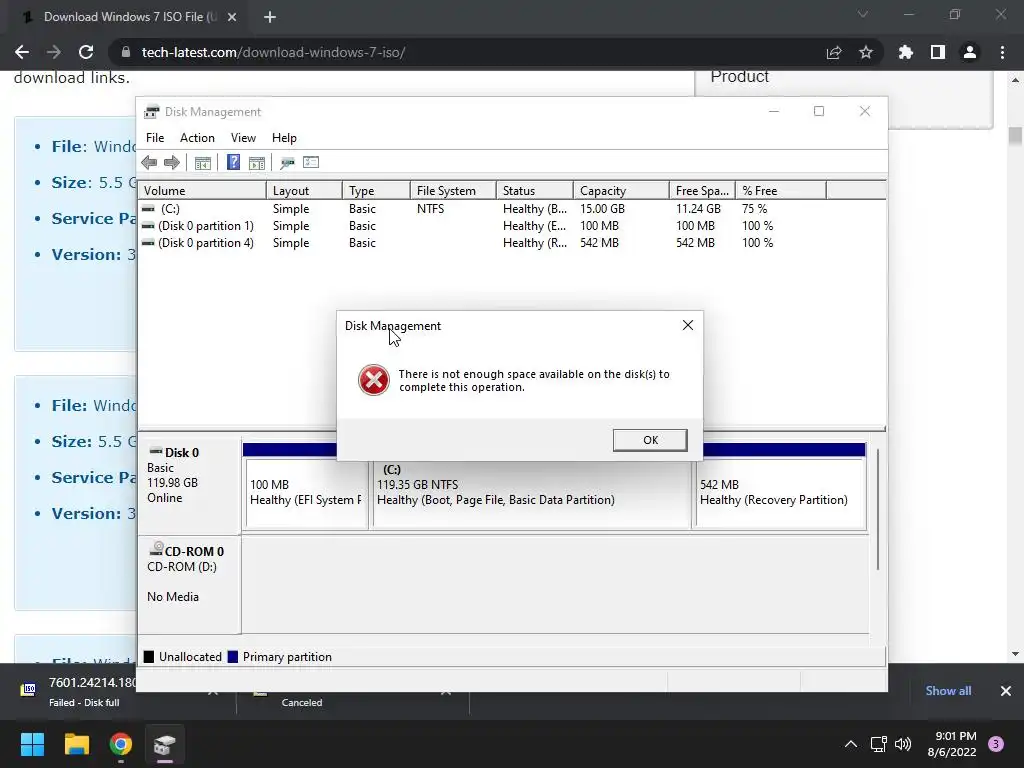The height and width of the screenshot is (768, 1024).
Task: Open File Explorer from taskbar
Action: click(x=76, y=744)
